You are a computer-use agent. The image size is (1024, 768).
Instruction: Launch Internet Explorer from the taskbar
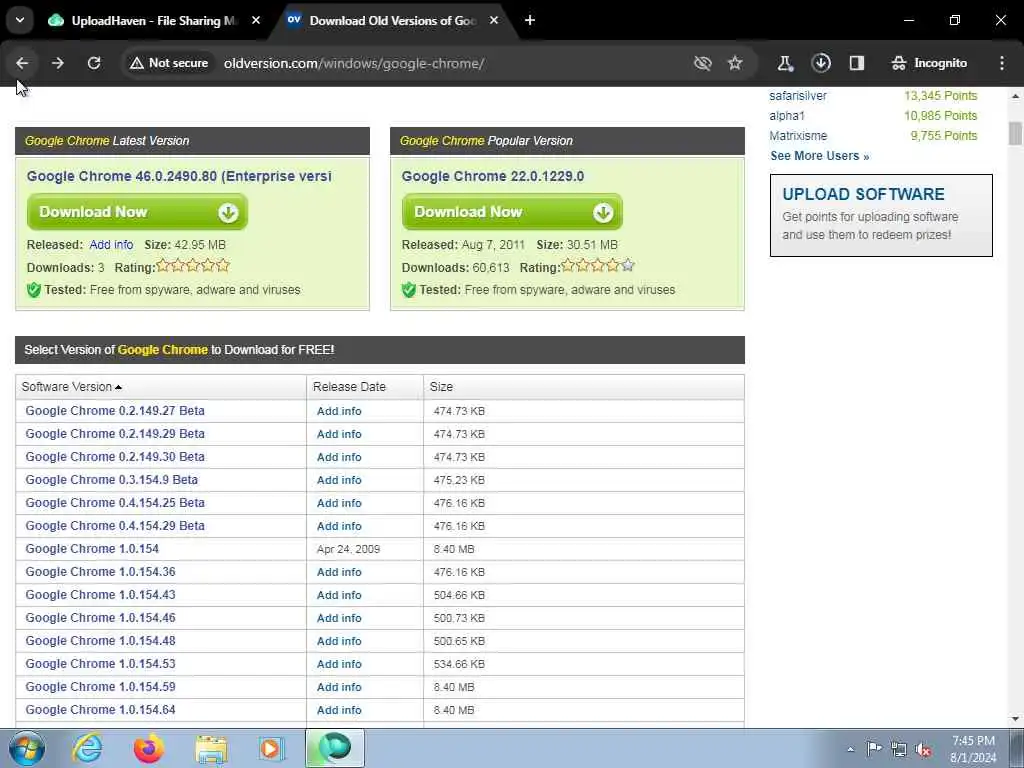pyautogui.click(x=87, y=748)
